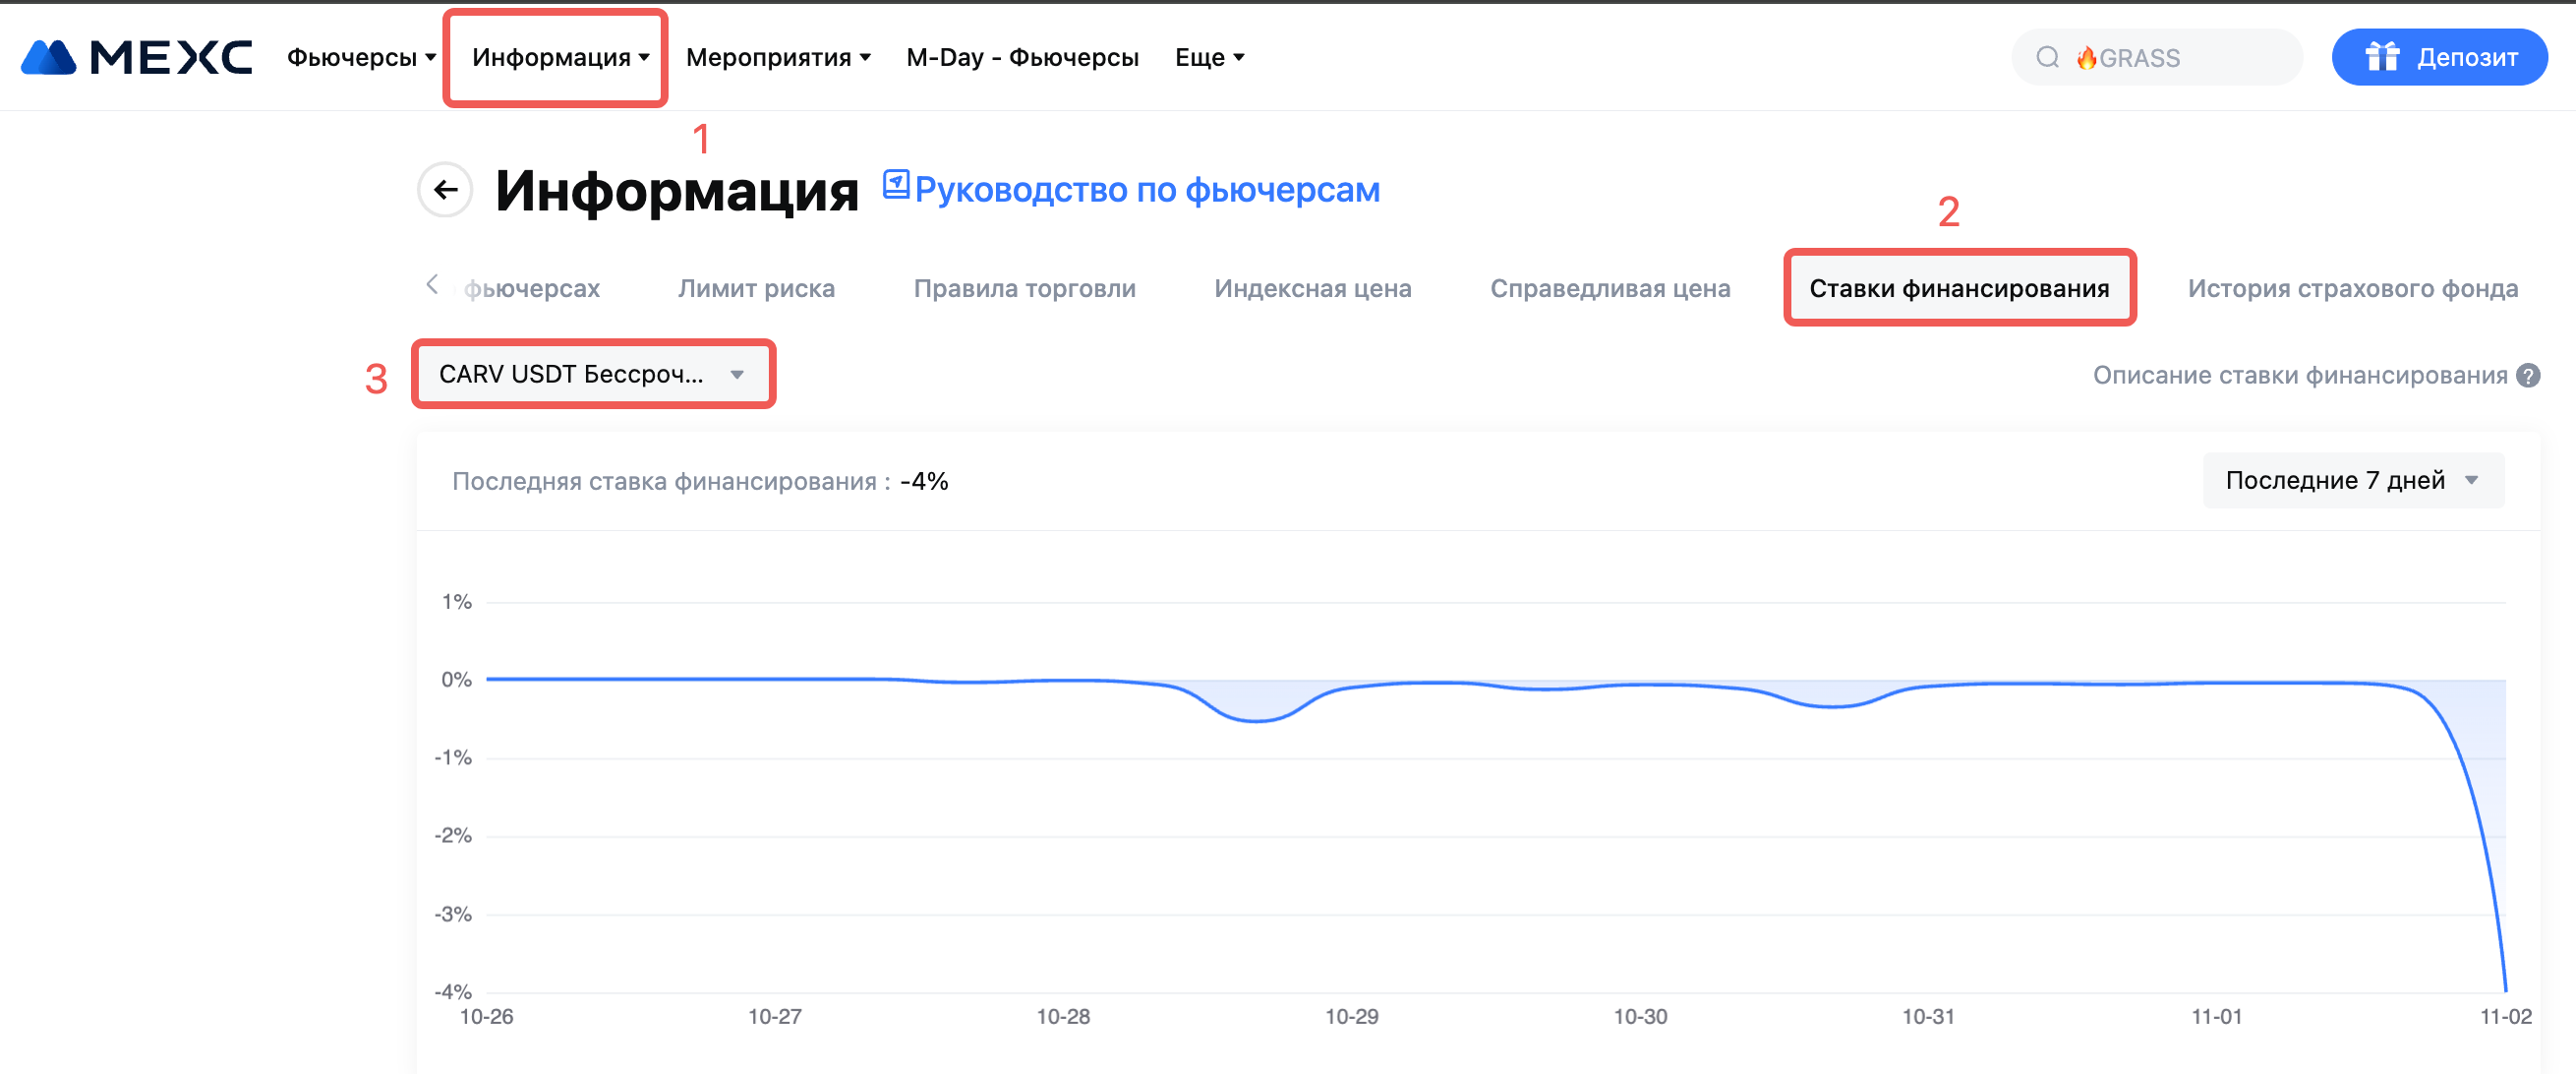2576x1074 pixels.
Task: Open the История страхового фонда tab
Action: 2352,288
